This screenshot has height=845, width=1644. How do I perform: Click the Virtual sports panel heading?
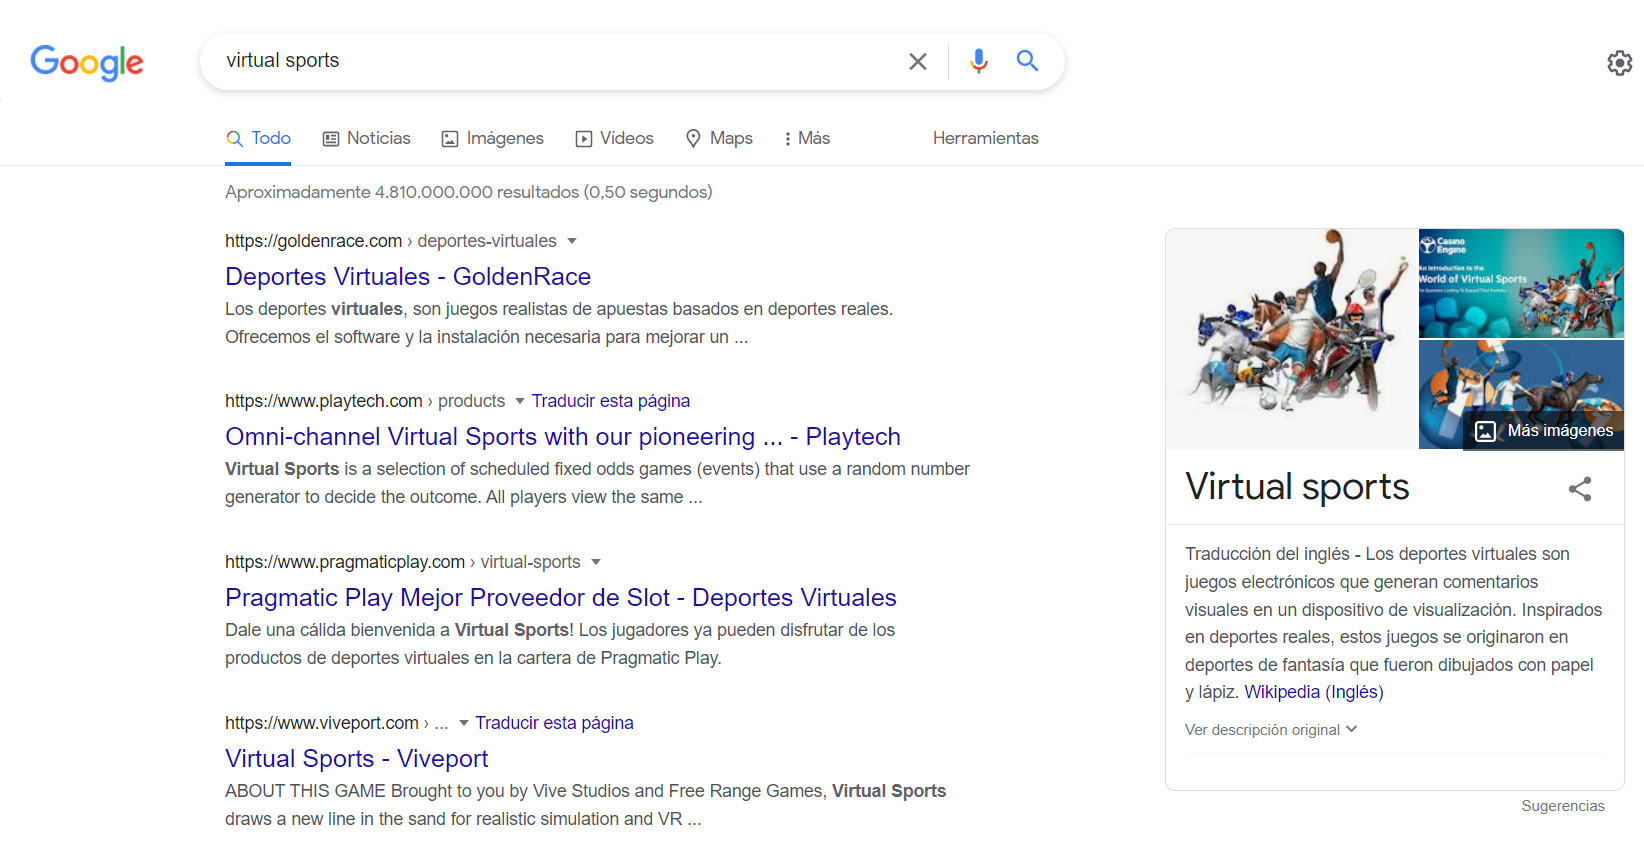click(x=1297, y=487)
